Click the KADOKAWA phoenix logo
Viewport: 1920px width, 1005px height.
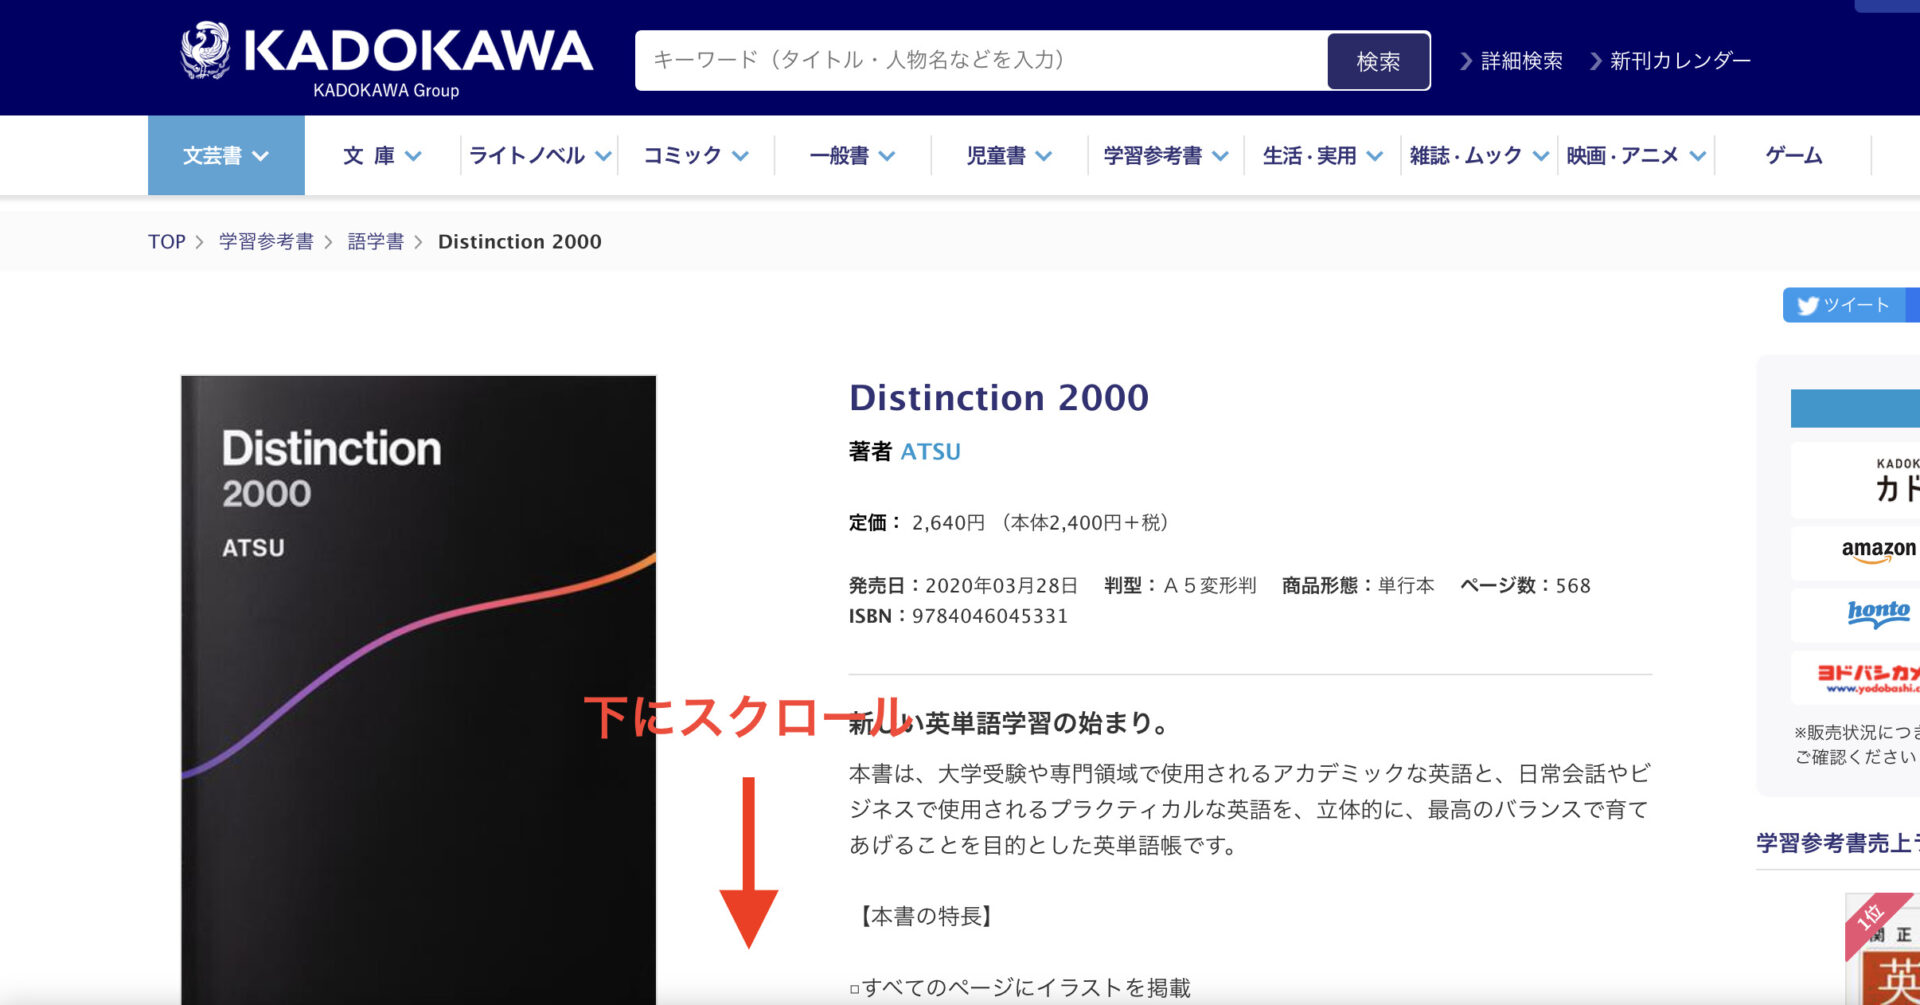pyautogui.click(x=207, y=52)
